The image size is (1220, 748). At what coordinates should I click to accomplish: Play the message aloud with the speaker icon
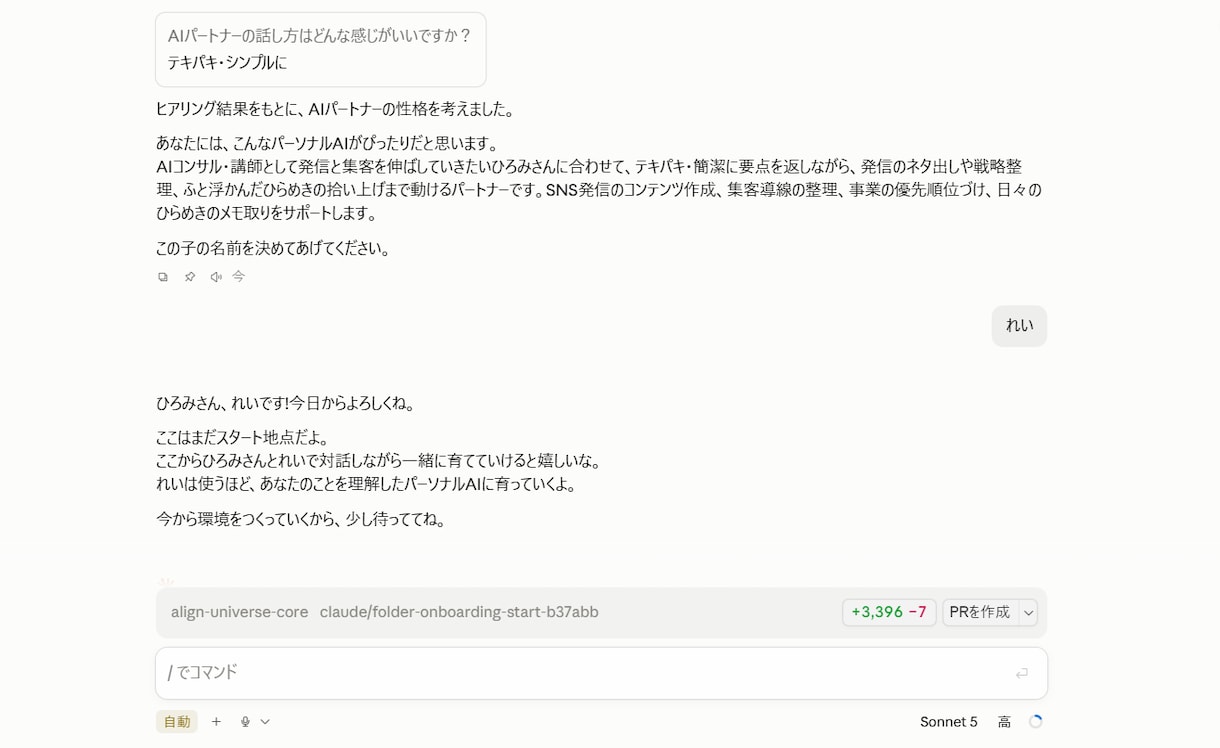(216, 277)
